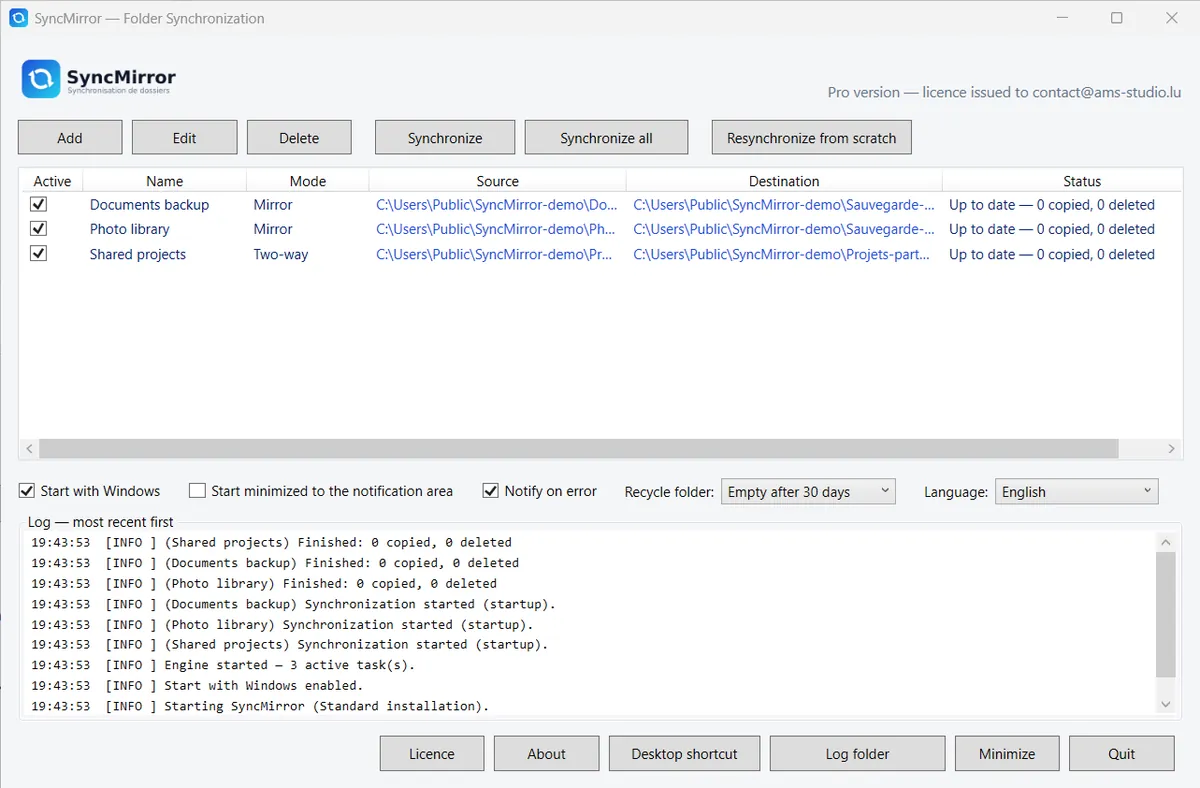The image size is (1200, 788).
Task: Click the log scrollbar up arrow
Action: tap(1165, 541)
